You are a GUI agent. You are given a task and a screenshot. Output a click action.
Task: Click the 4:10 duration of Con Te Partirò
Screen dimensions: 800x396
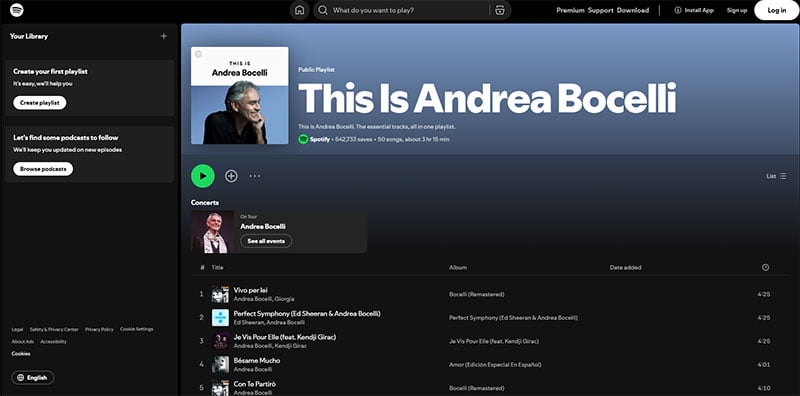click(x=764, y=388)
